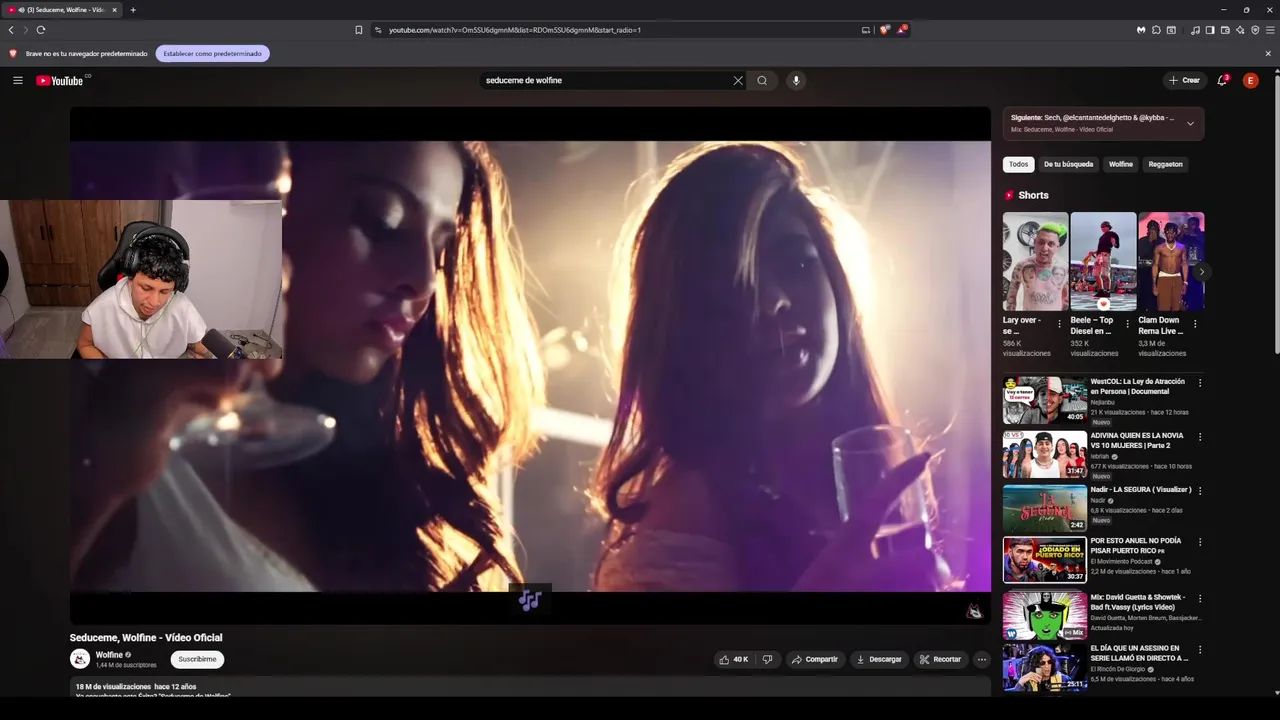Select the Todos filter chip

tap(1018, 164)
